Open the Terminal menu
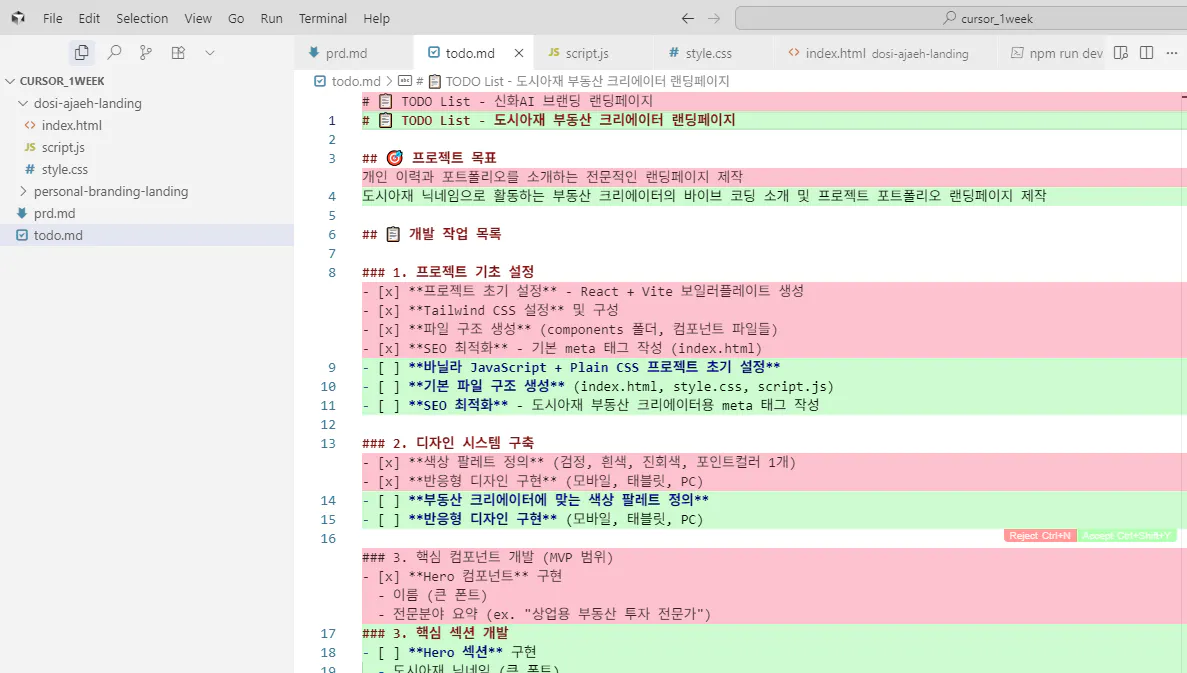Image resolution: width=1187 pixels, height=673 pixels. (322, 18)
